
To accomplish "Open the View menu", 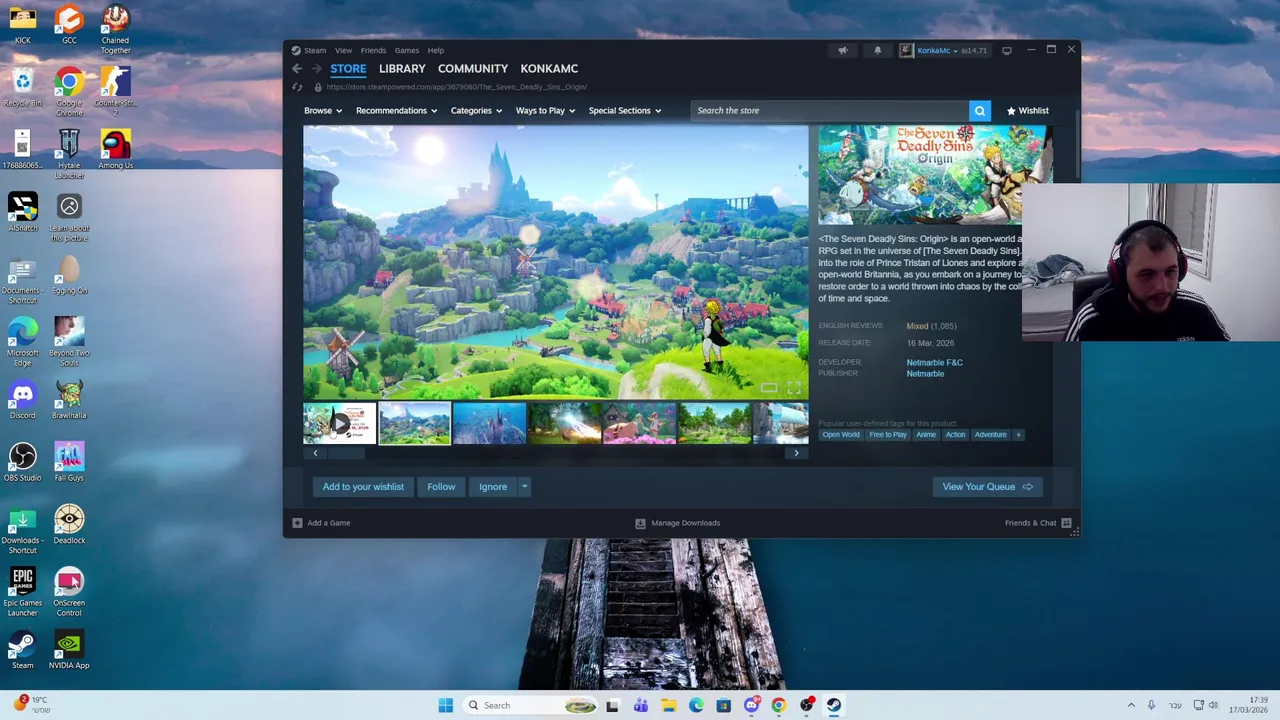I will (343, 50).
